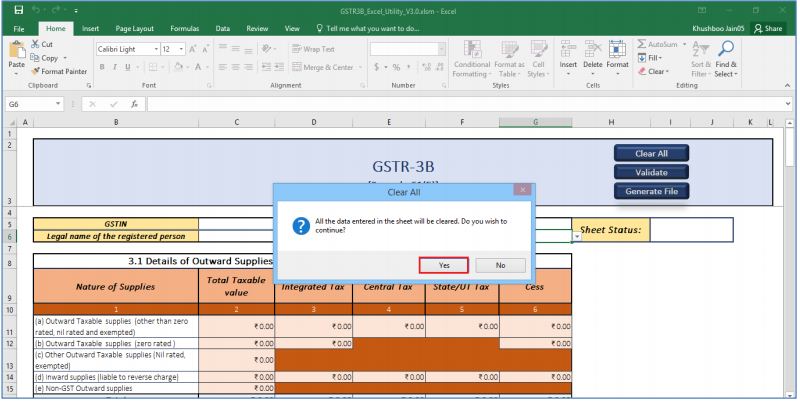Click the Name Box showing G6
Screen dimensions: 800x401
point(30,104)
